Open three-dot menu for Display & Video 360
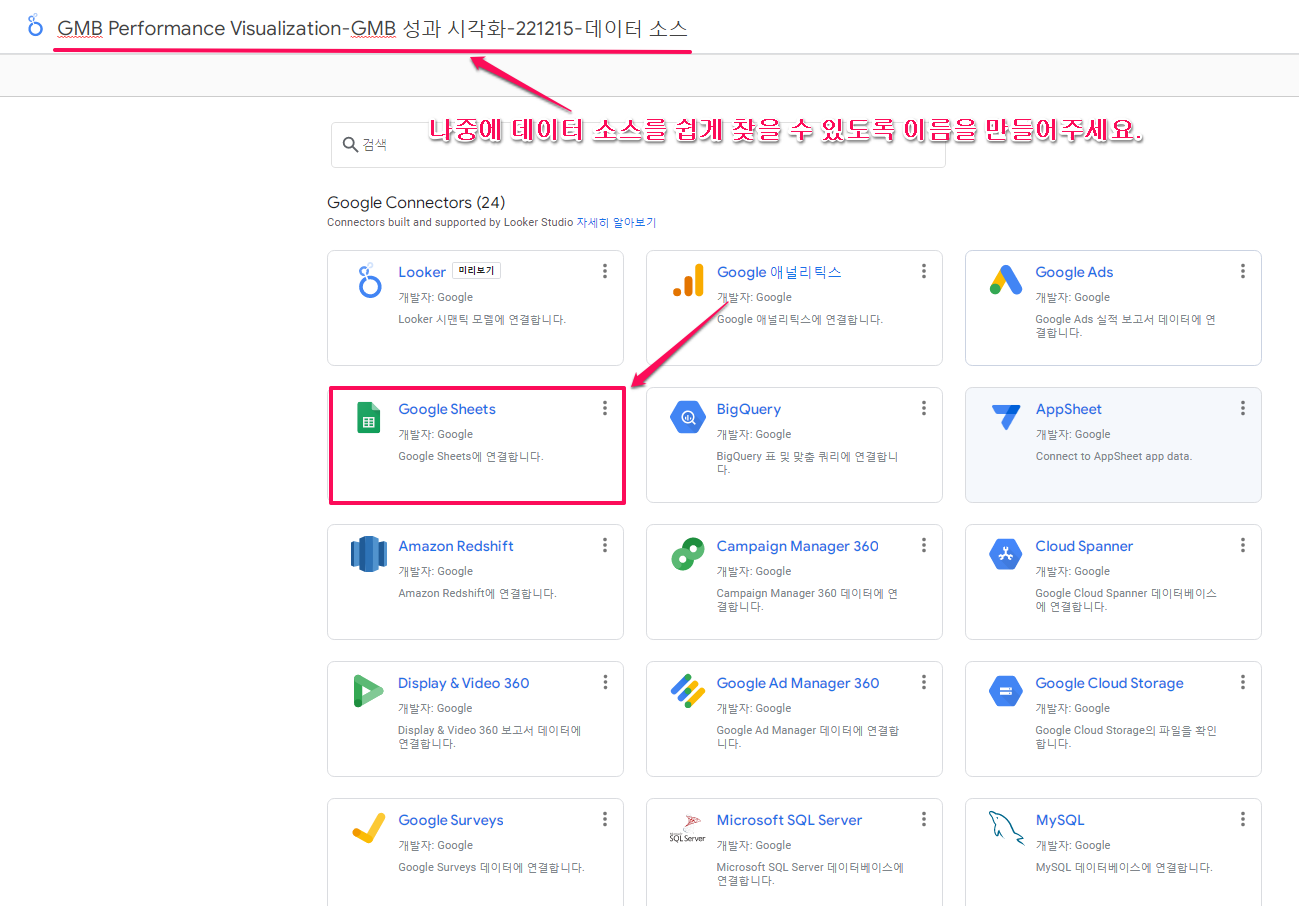The width and height of the screenshot is (1299, 906). pyautogui.click(x=605, y=682)
